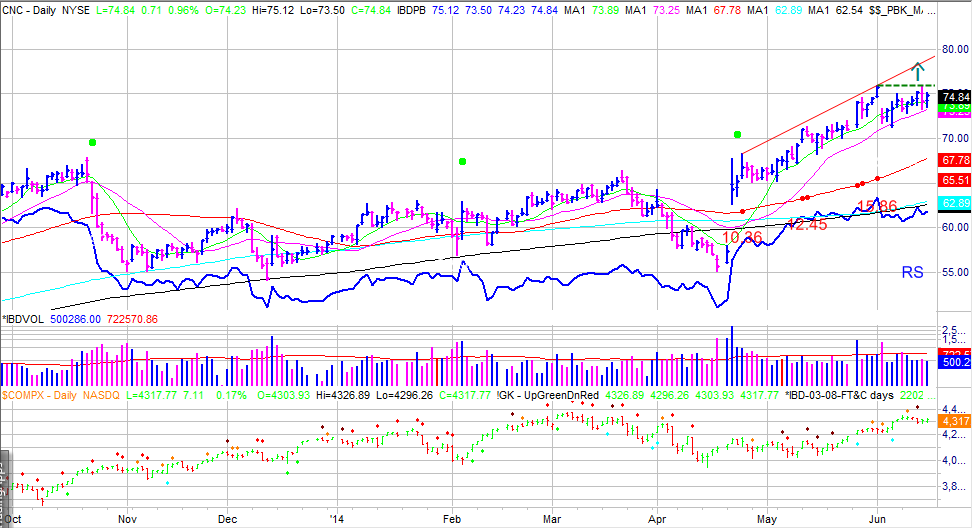The height and width of the screenshot is (528, 972).
Task: Click the teal up arrow near 77
Action: (x=917, y=72)
